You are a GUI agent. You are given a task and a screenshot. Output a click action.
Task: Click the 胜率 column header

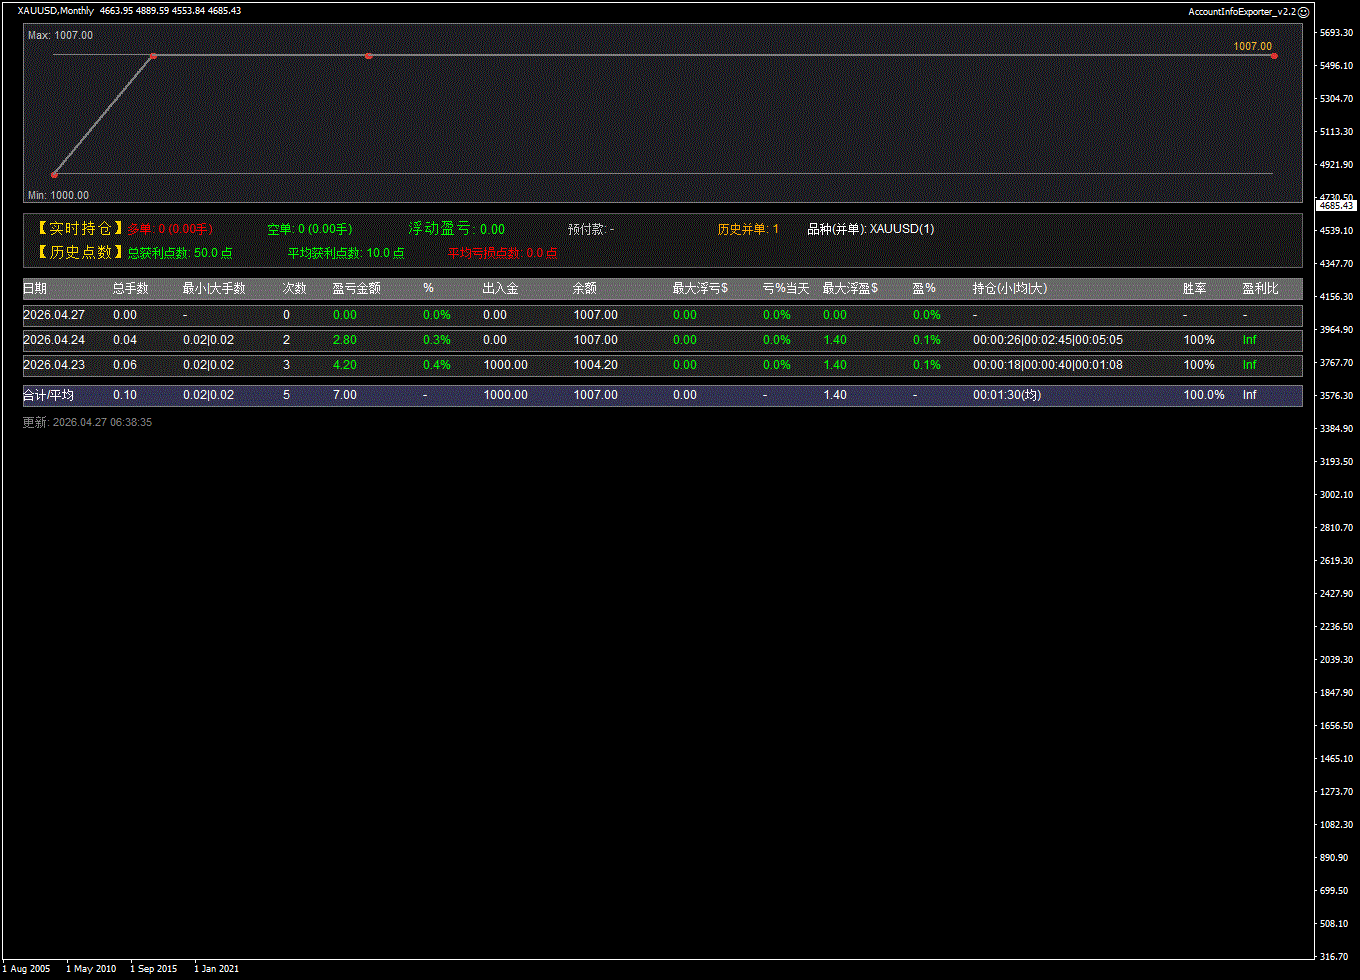tap(1194, 289)
